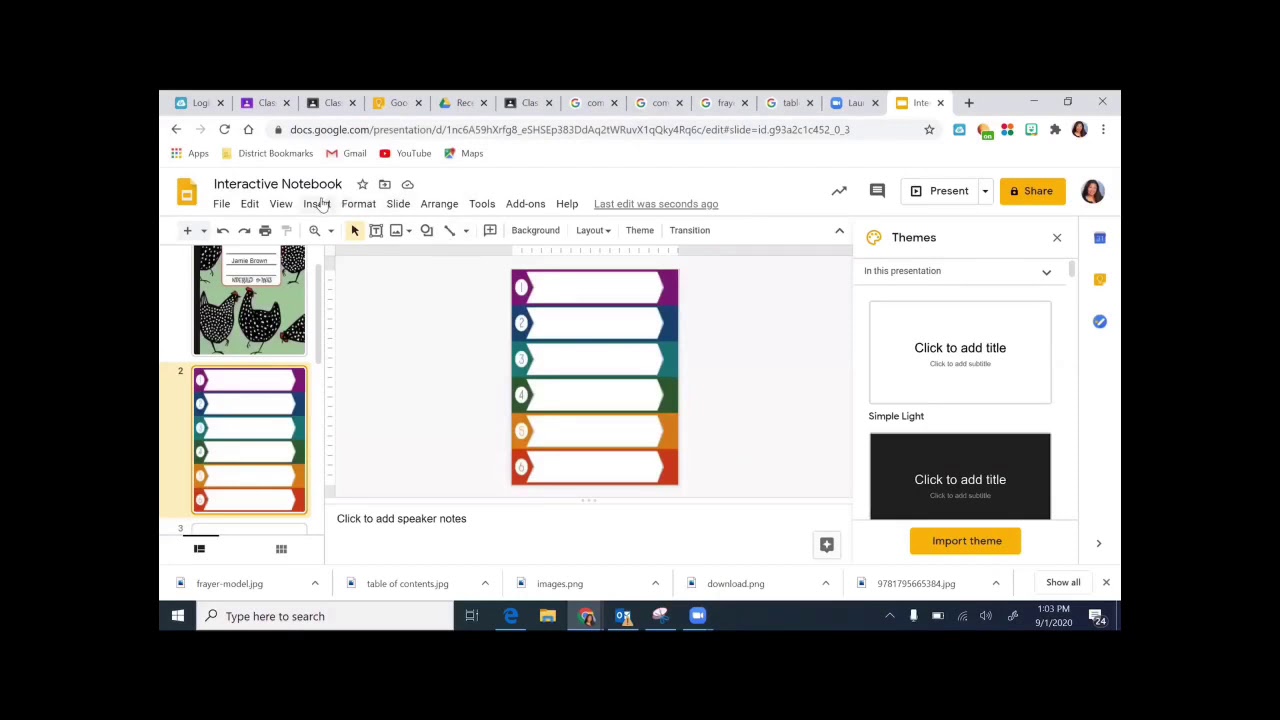Image resolution: width=1280 pixels, height=720 pixels.
Task: Select the dark theme thumbnail
Action: pyautogui.click(x=960, y=477)
